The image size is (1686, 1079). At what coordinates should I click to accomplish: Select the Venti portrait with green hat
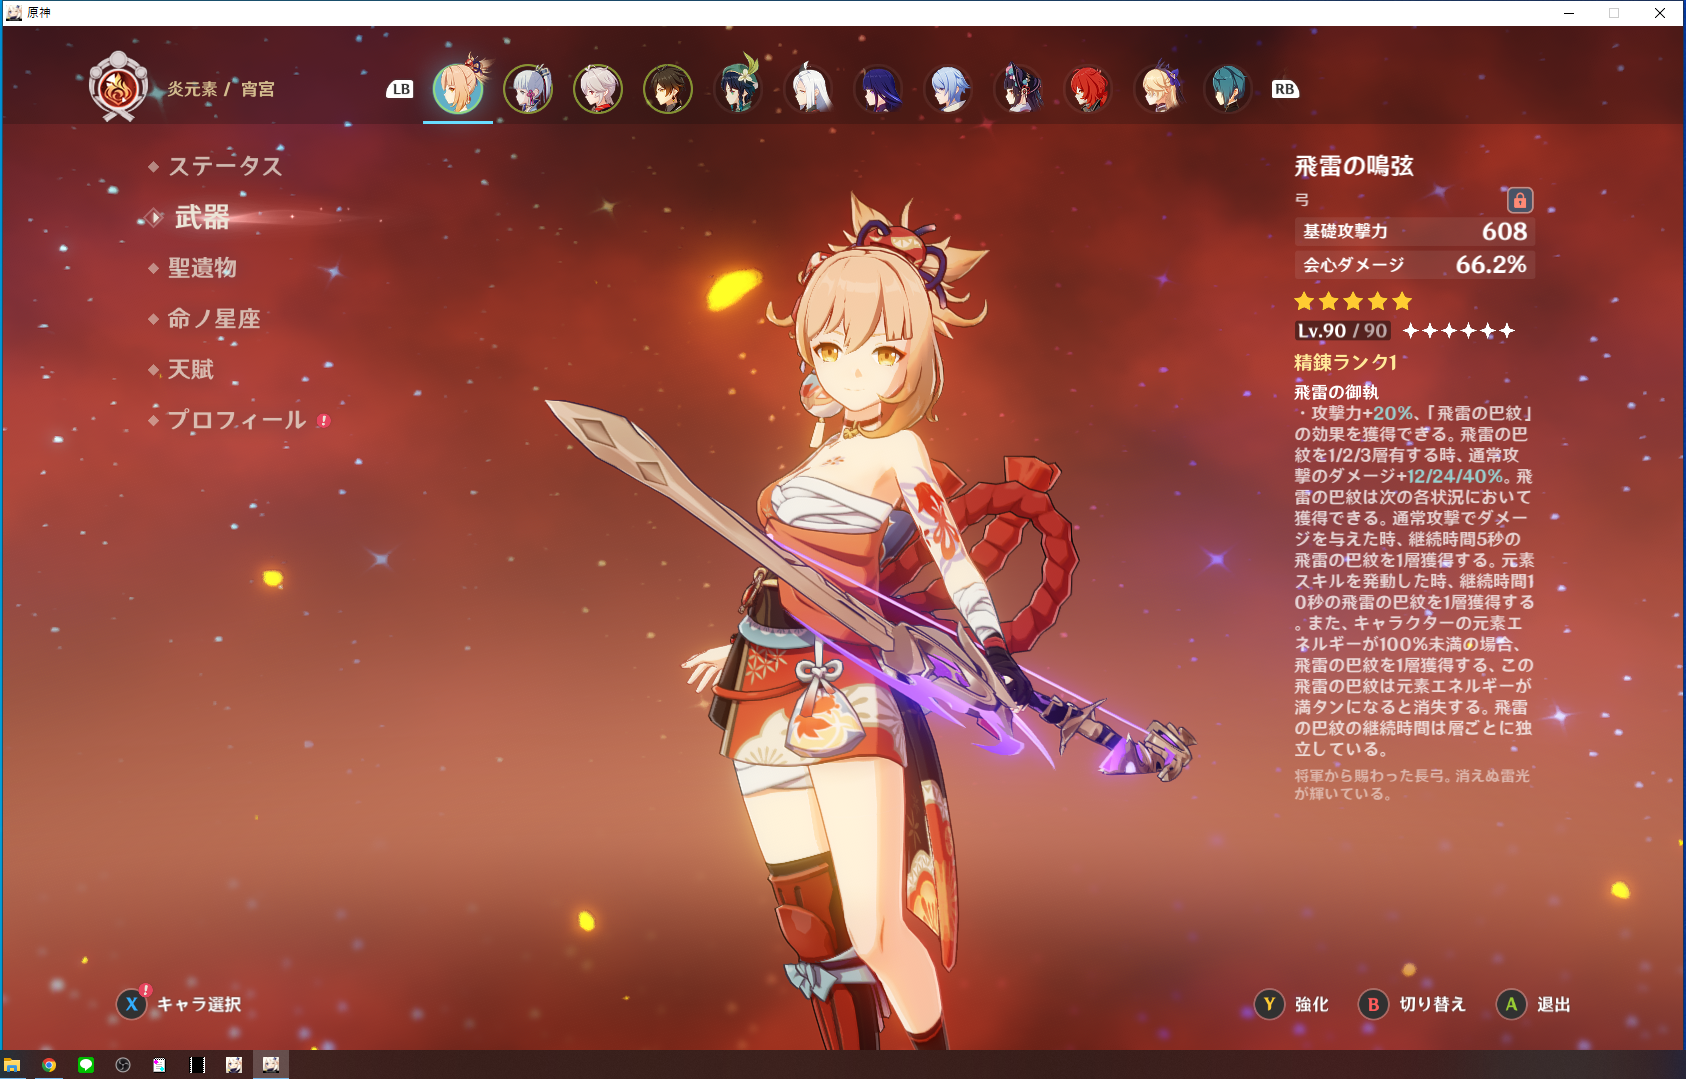738,89
